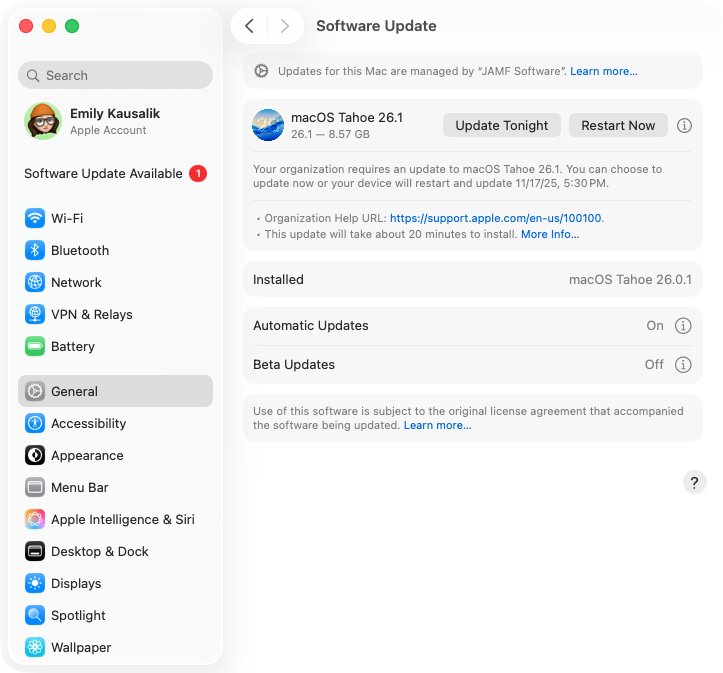This screenshot has height=673, width=723.
Task: Click the macOS Tahoe 26.1 title text
Action: click(x=347, y=118)
